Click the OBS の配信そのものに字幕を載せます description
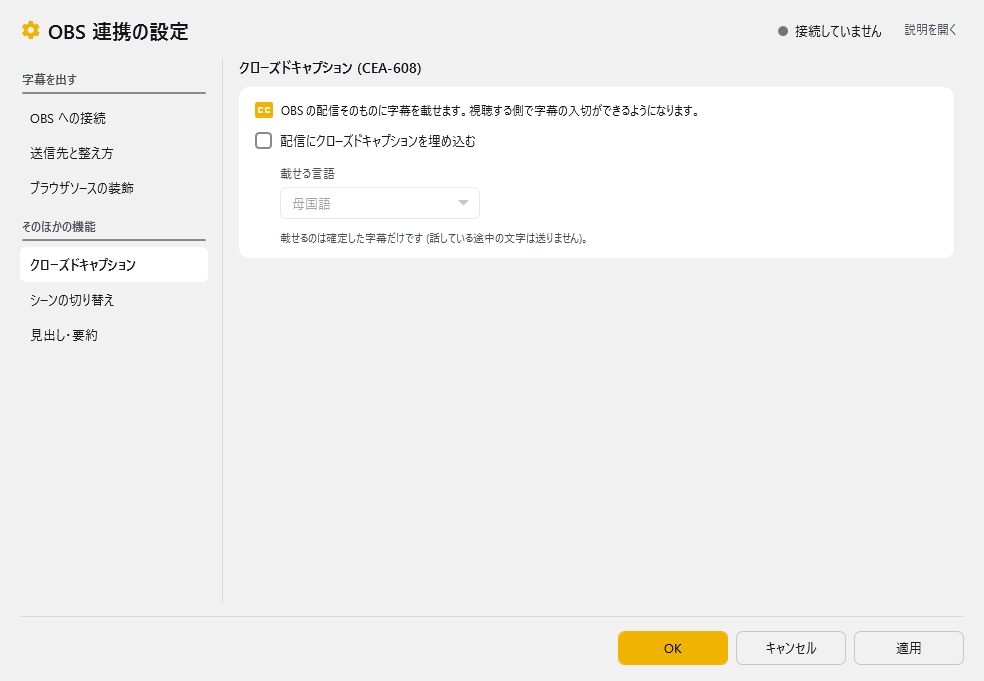The width and height of the screenshot is (984, 681). (x=490, y=111)
